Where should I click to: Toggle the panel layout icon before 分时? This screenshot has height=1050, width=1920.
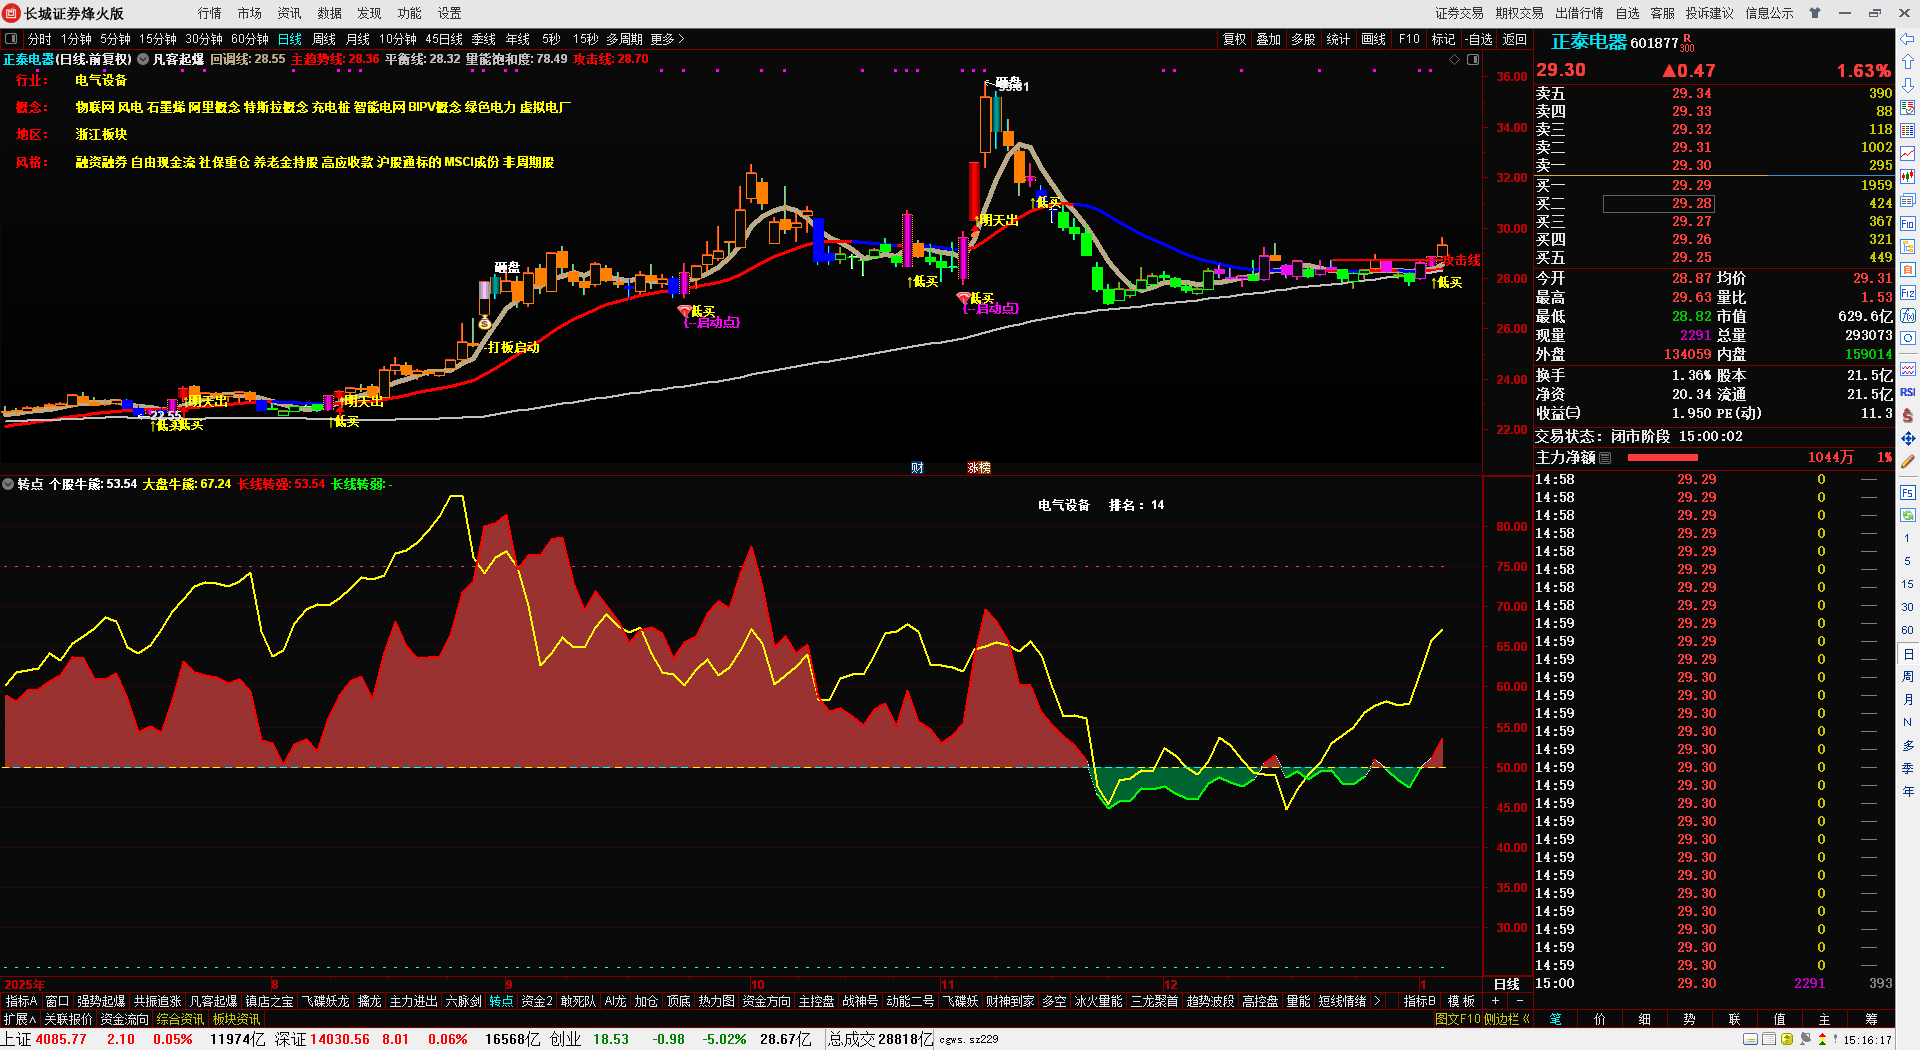11,39
